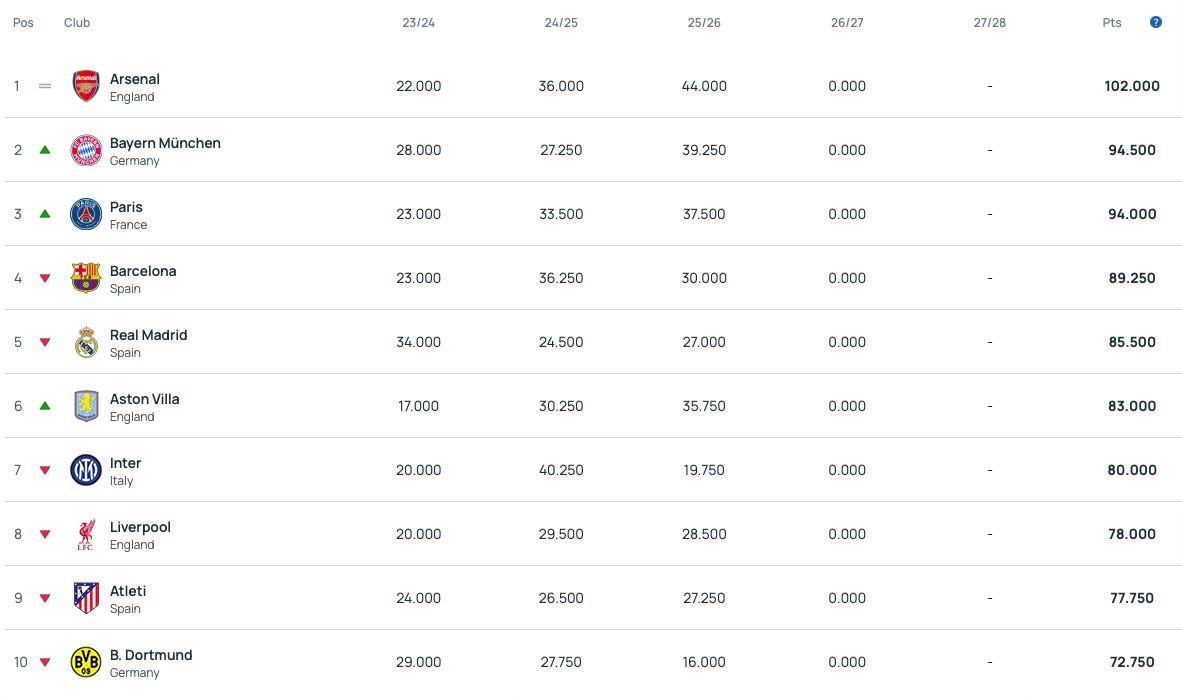Screen dimensions: 1182x698
Task: Click the Paris Saint-Germain crest
Action: 86,214
